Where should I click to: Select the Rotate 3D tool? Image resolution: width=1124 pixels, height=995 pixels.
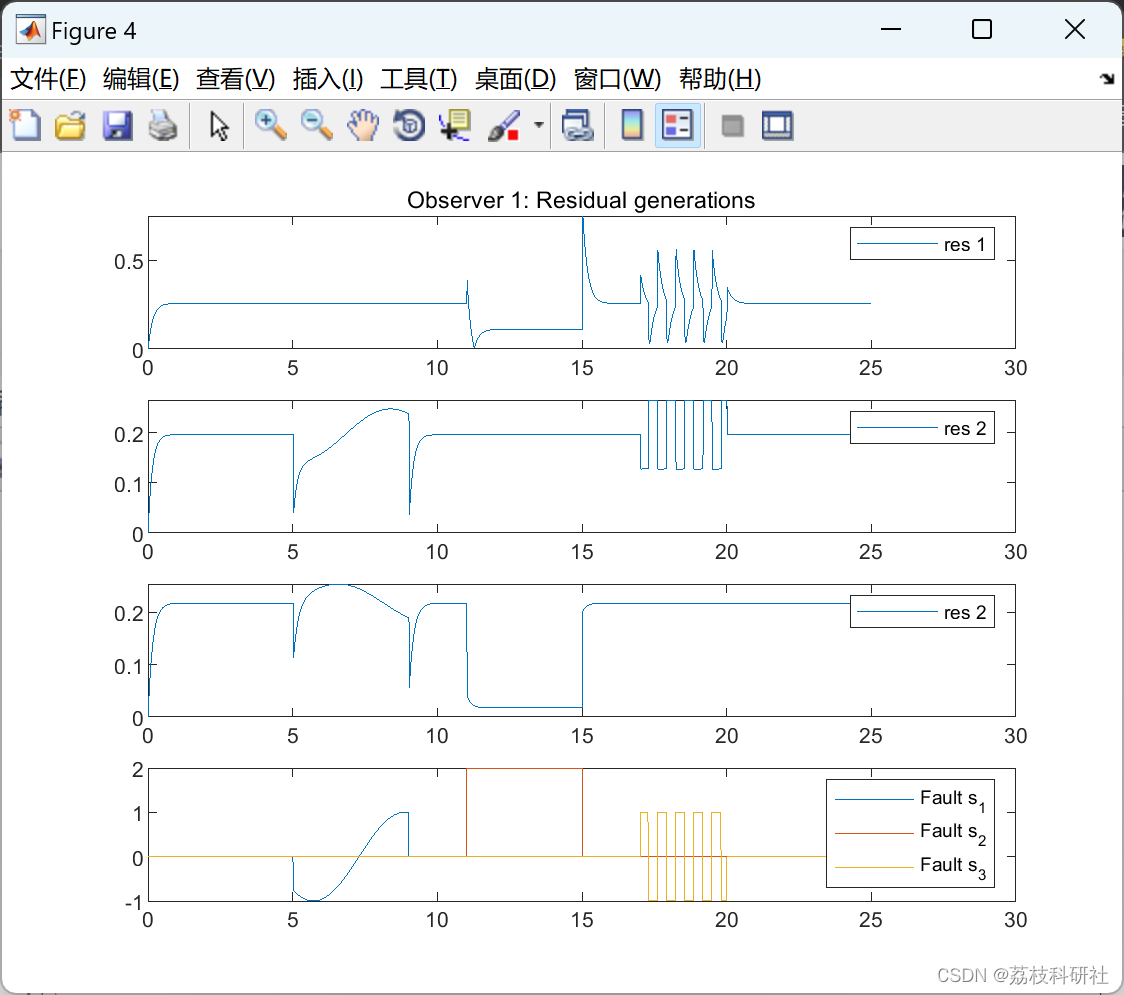[409, 125]
